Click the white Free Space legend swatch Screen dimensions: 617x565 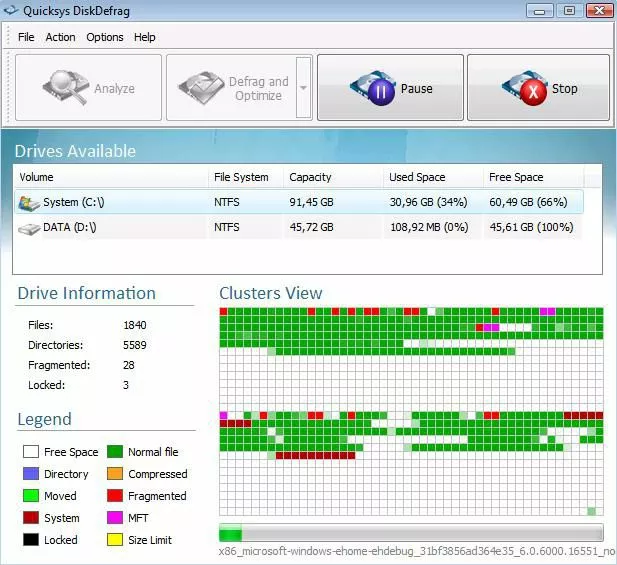[31, 452]
